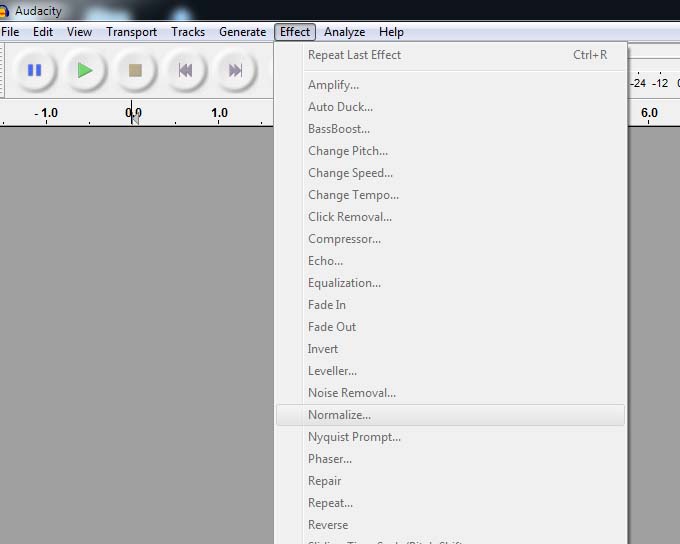Viewport: 680px width, 544px height.
Task: Select Amplify... from the Effect menu
Action: tap(451, 85)
